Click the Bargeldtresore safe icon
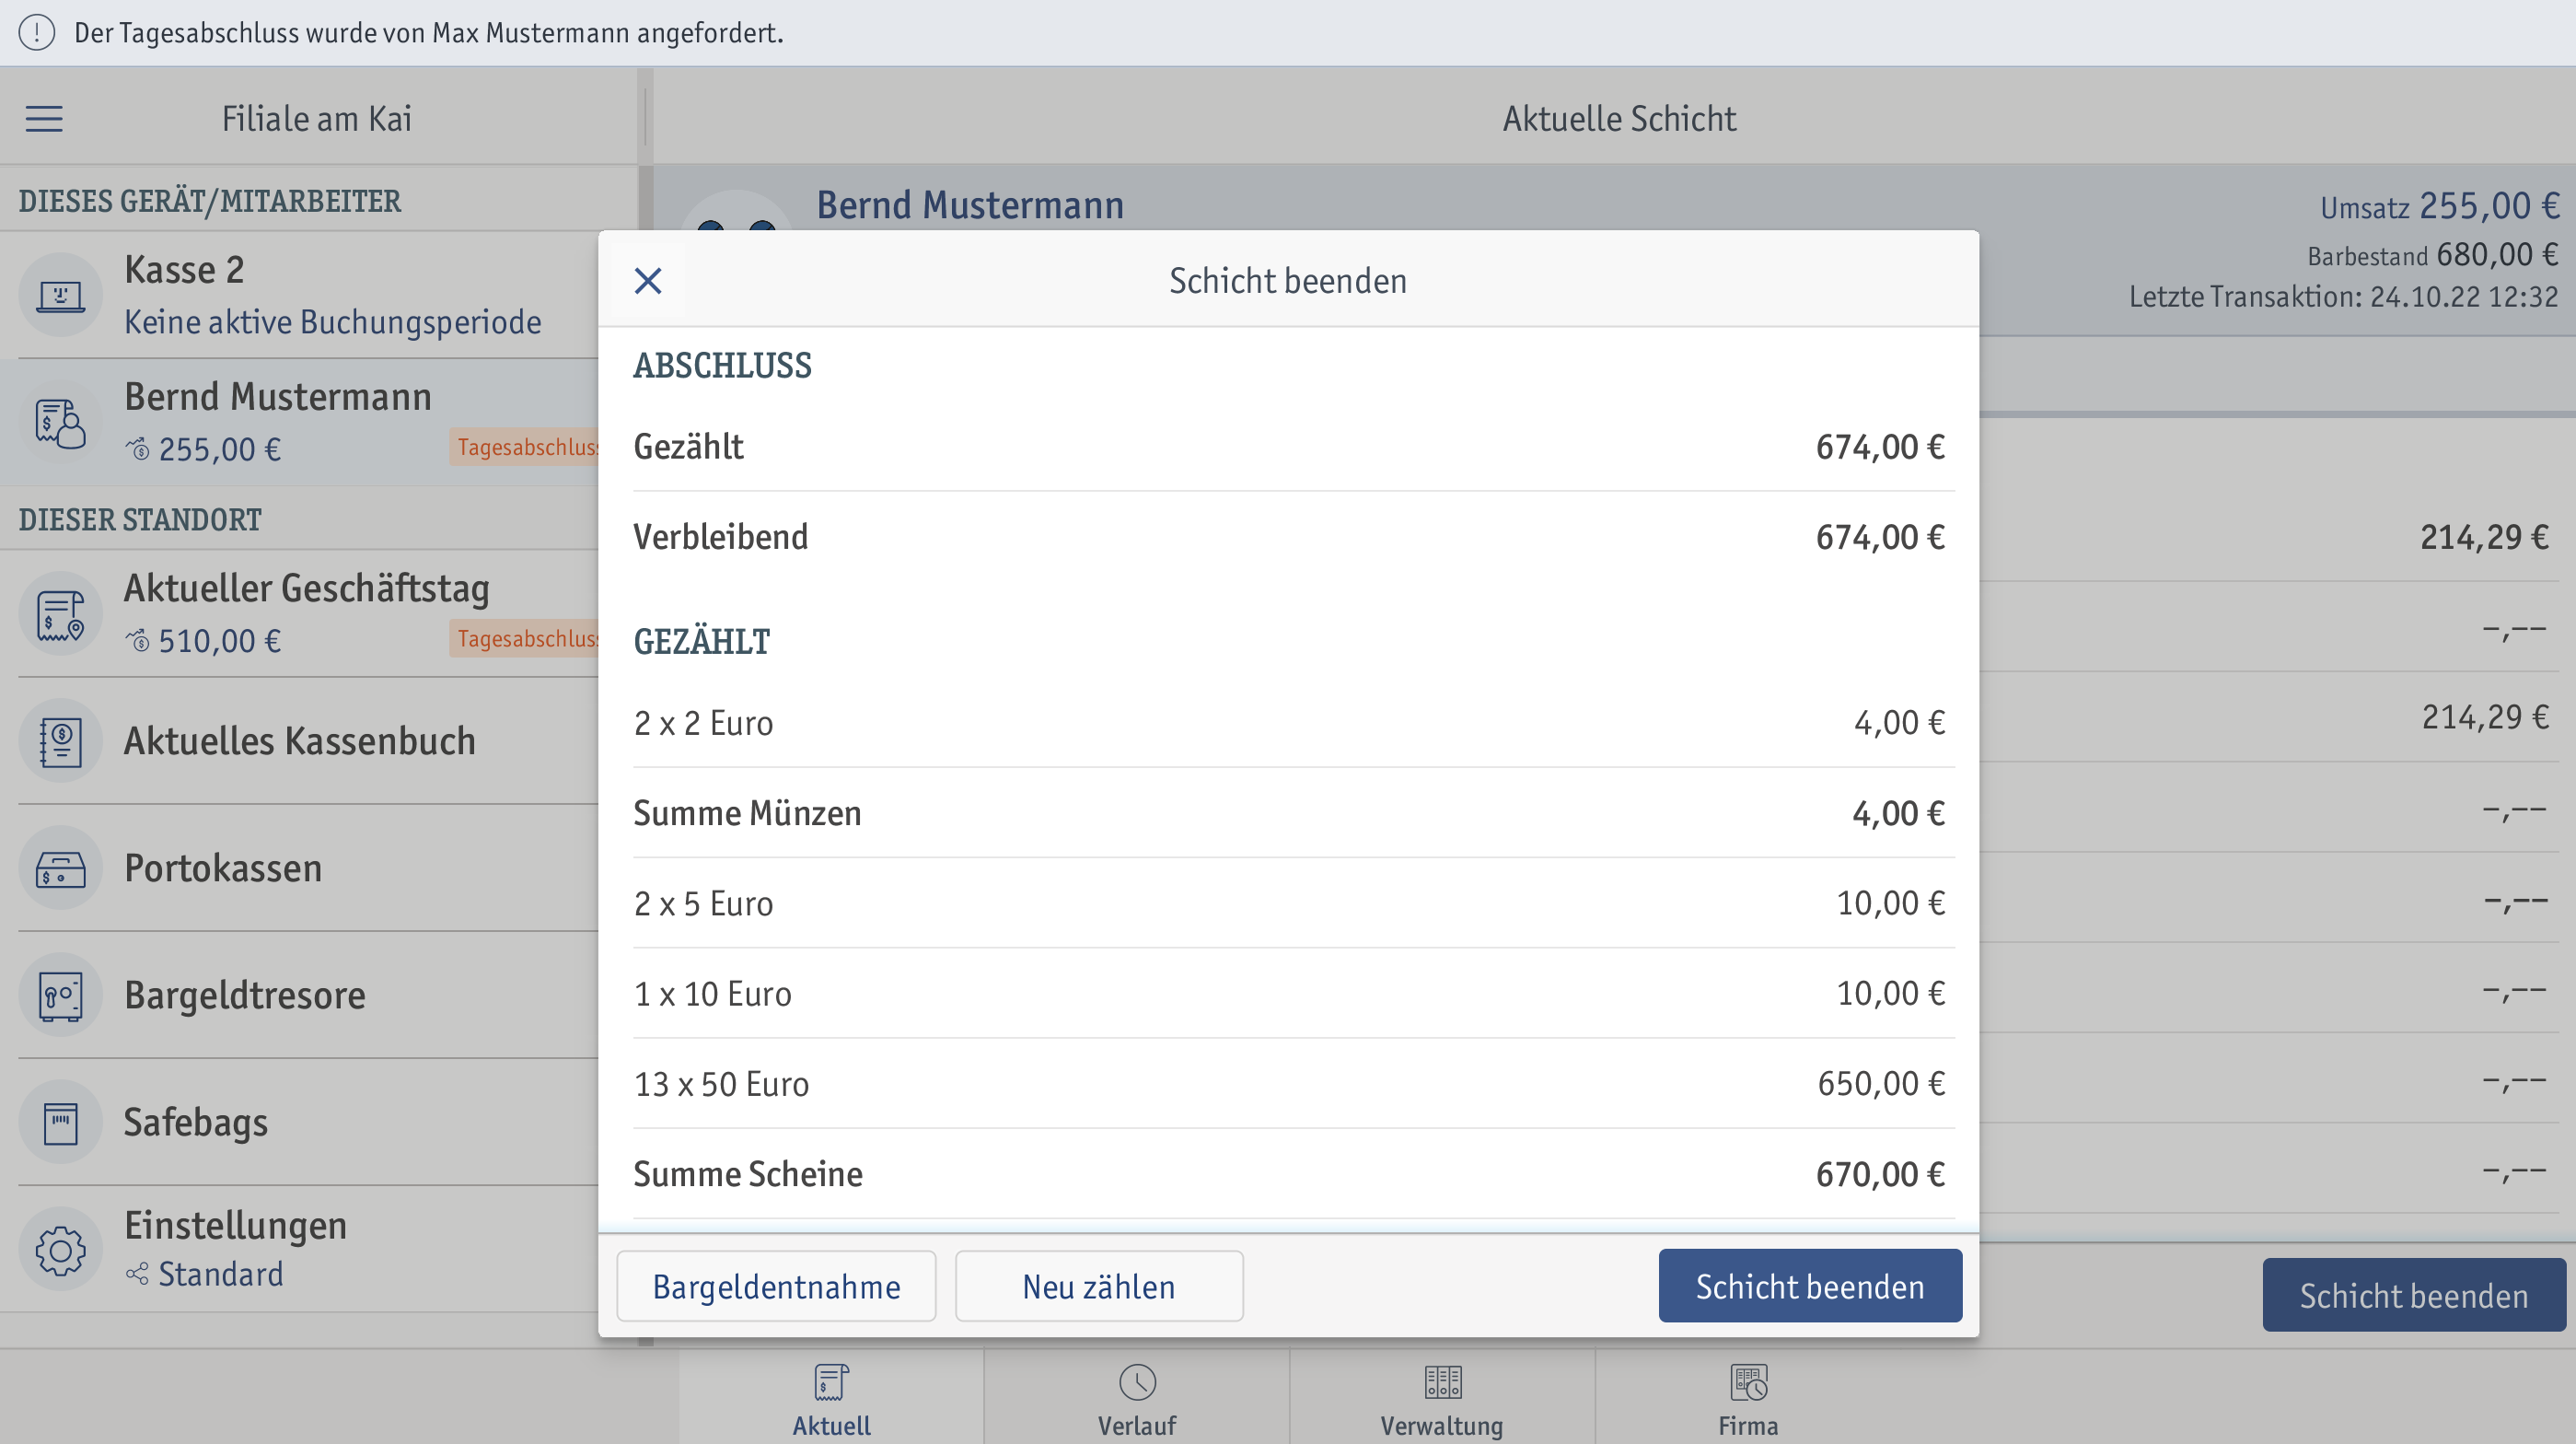This screenshot has width=2576, height=1444. 61,995
